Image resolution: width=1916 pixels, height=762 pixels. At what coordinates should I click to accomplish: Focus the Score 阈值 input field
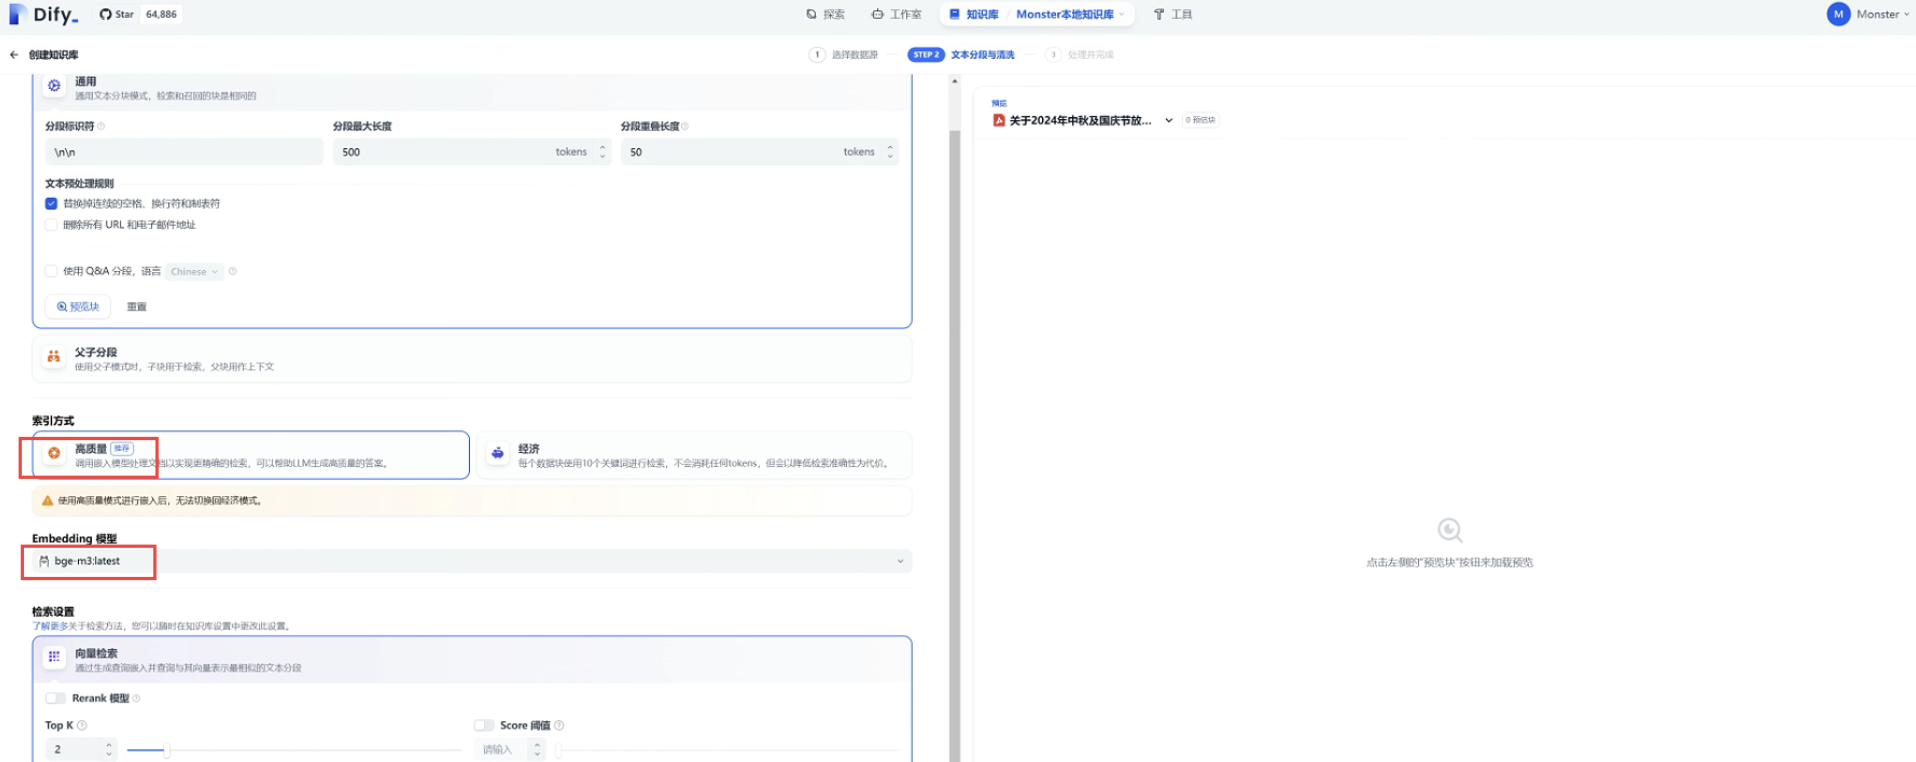click(x=503, y=749)
